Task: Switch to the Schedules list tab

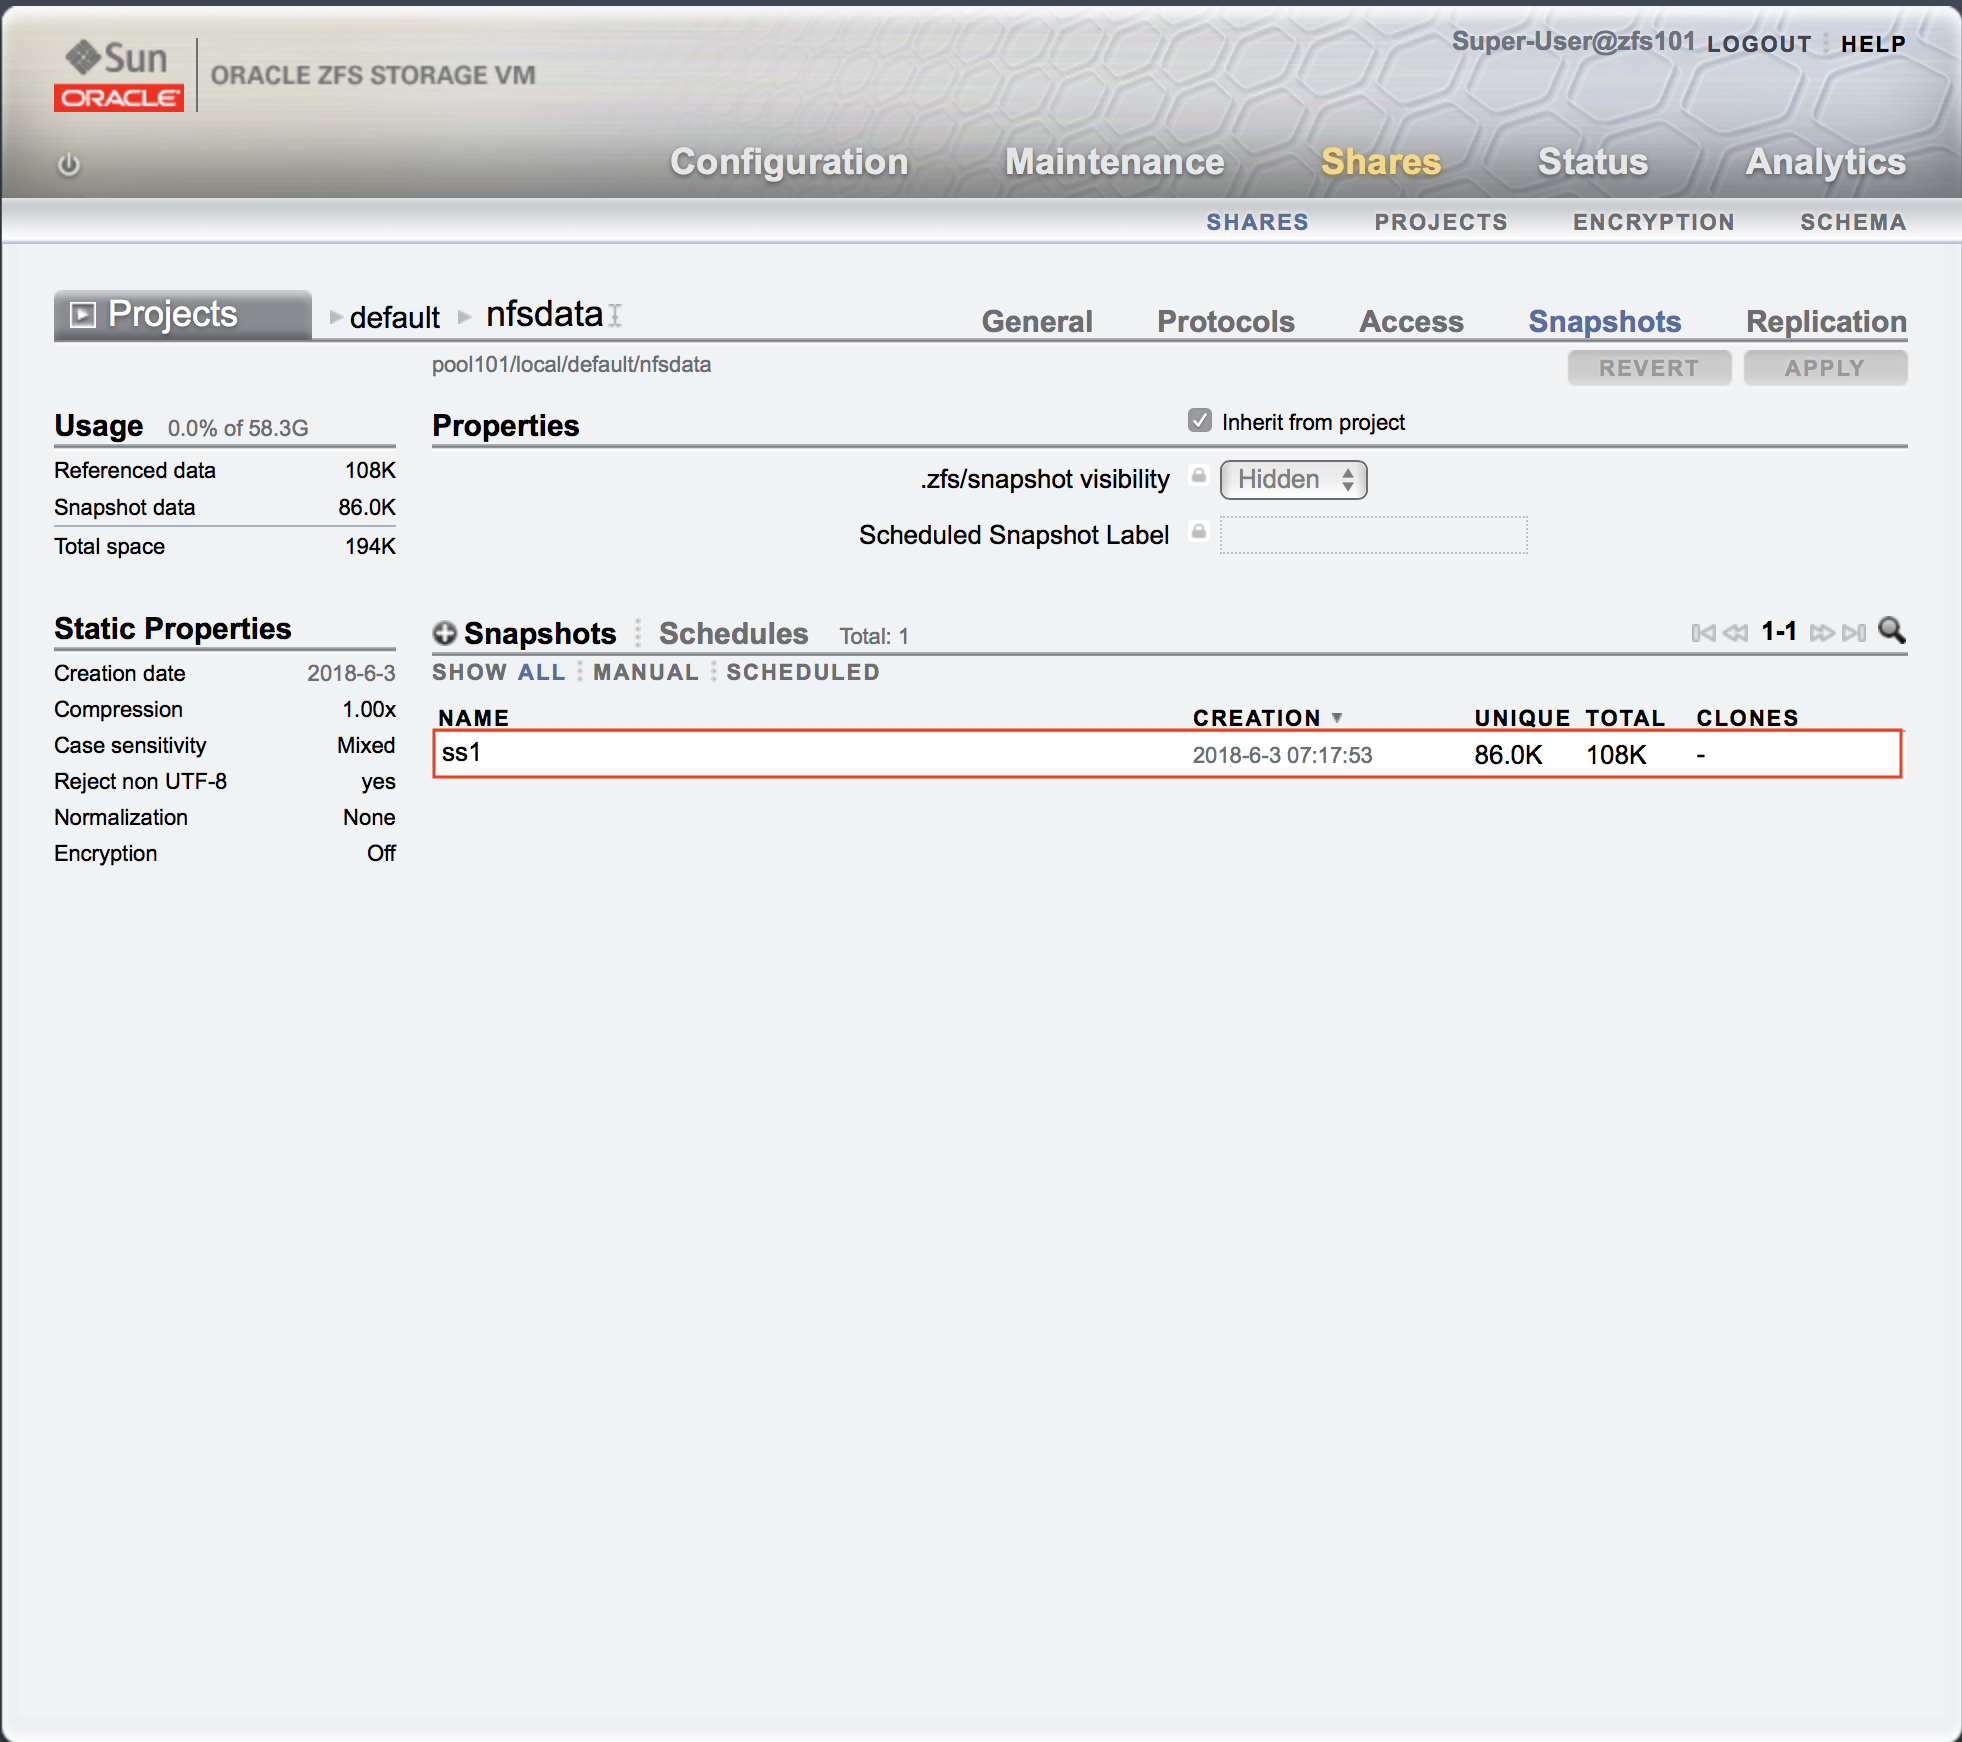Action: pyautogui.click(x=733, y=633)
